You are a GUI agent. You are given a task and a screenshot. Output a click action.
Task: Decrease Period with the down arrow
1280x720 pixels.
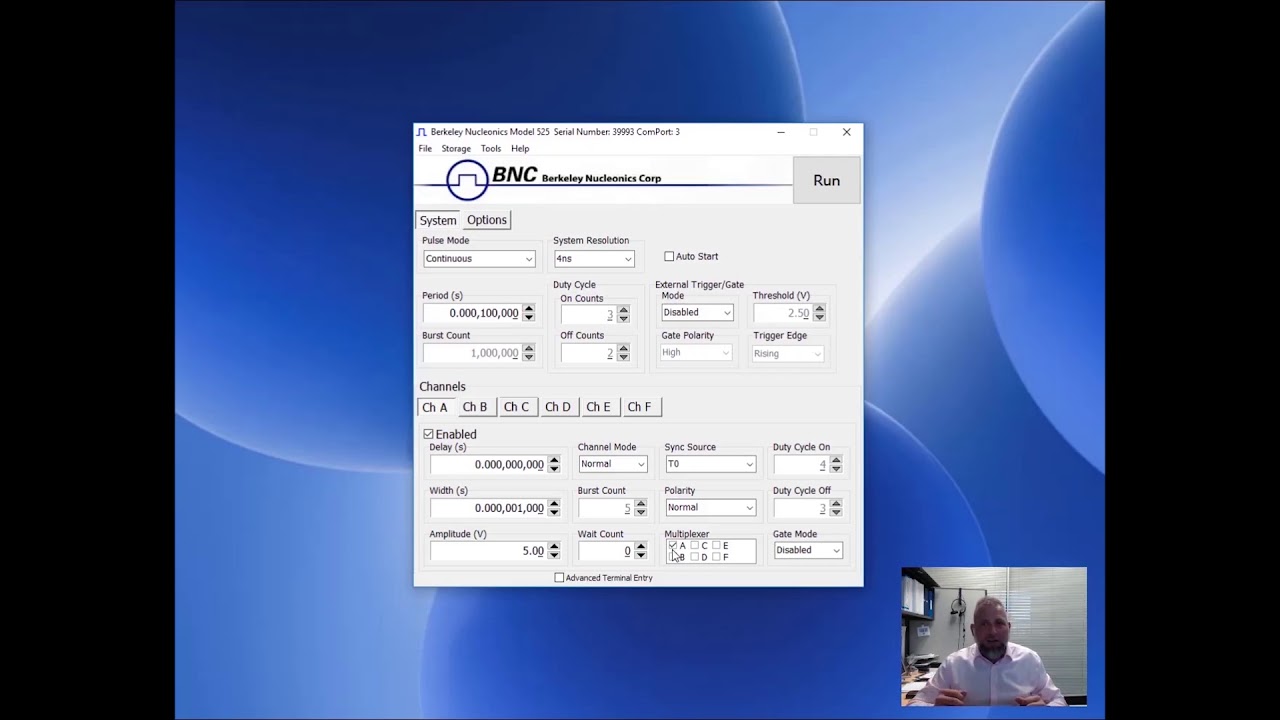pos(528,317)
